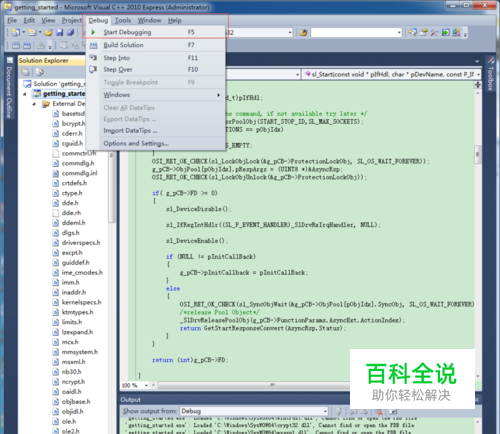
Task: Click the Save floppy disk icon
Action: pos(60,32)
